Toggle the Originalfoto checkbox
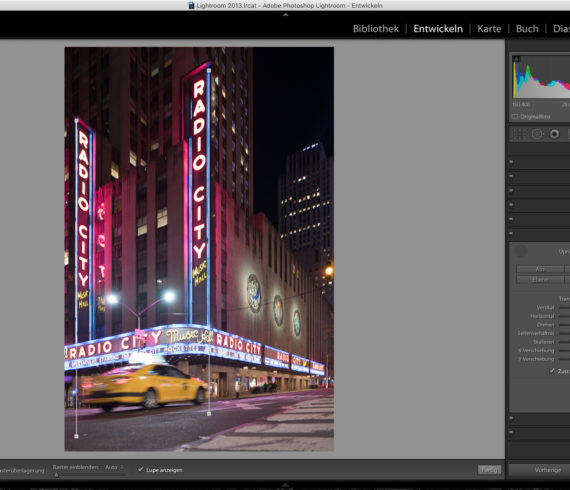Viewport: 570px width, 490px height. (x=515, y=116)
